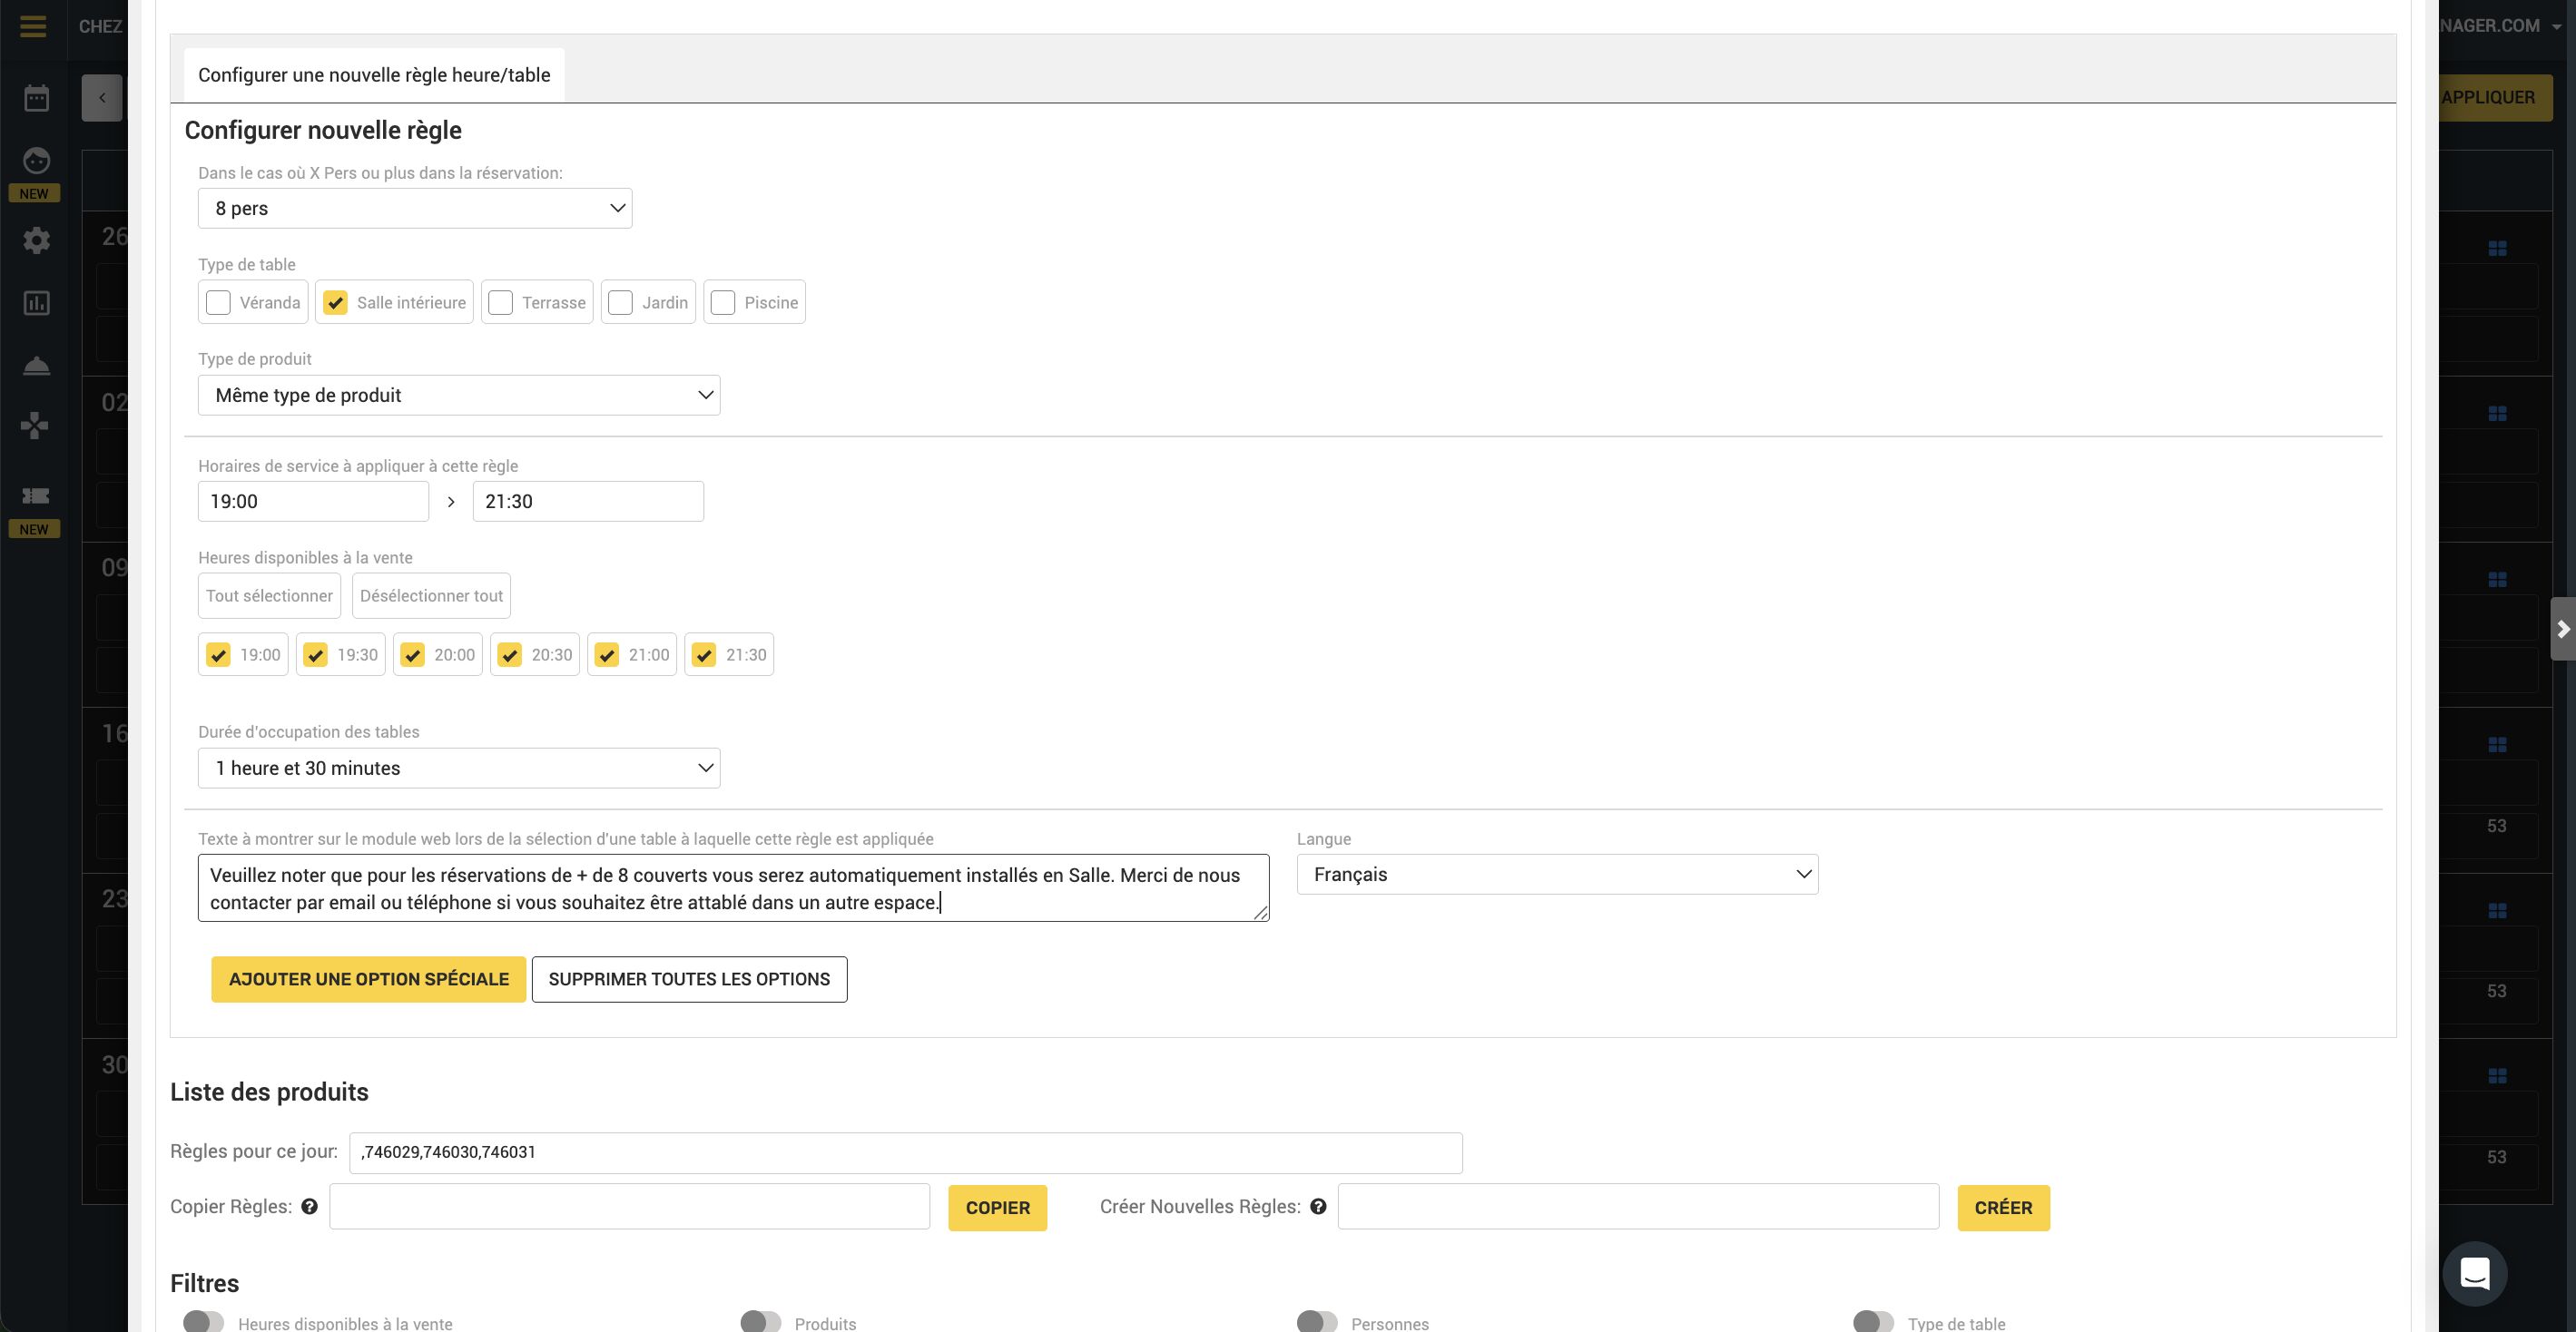Click the Copier button
Screen dimensions: 2576x1332
click(996, 1208)
